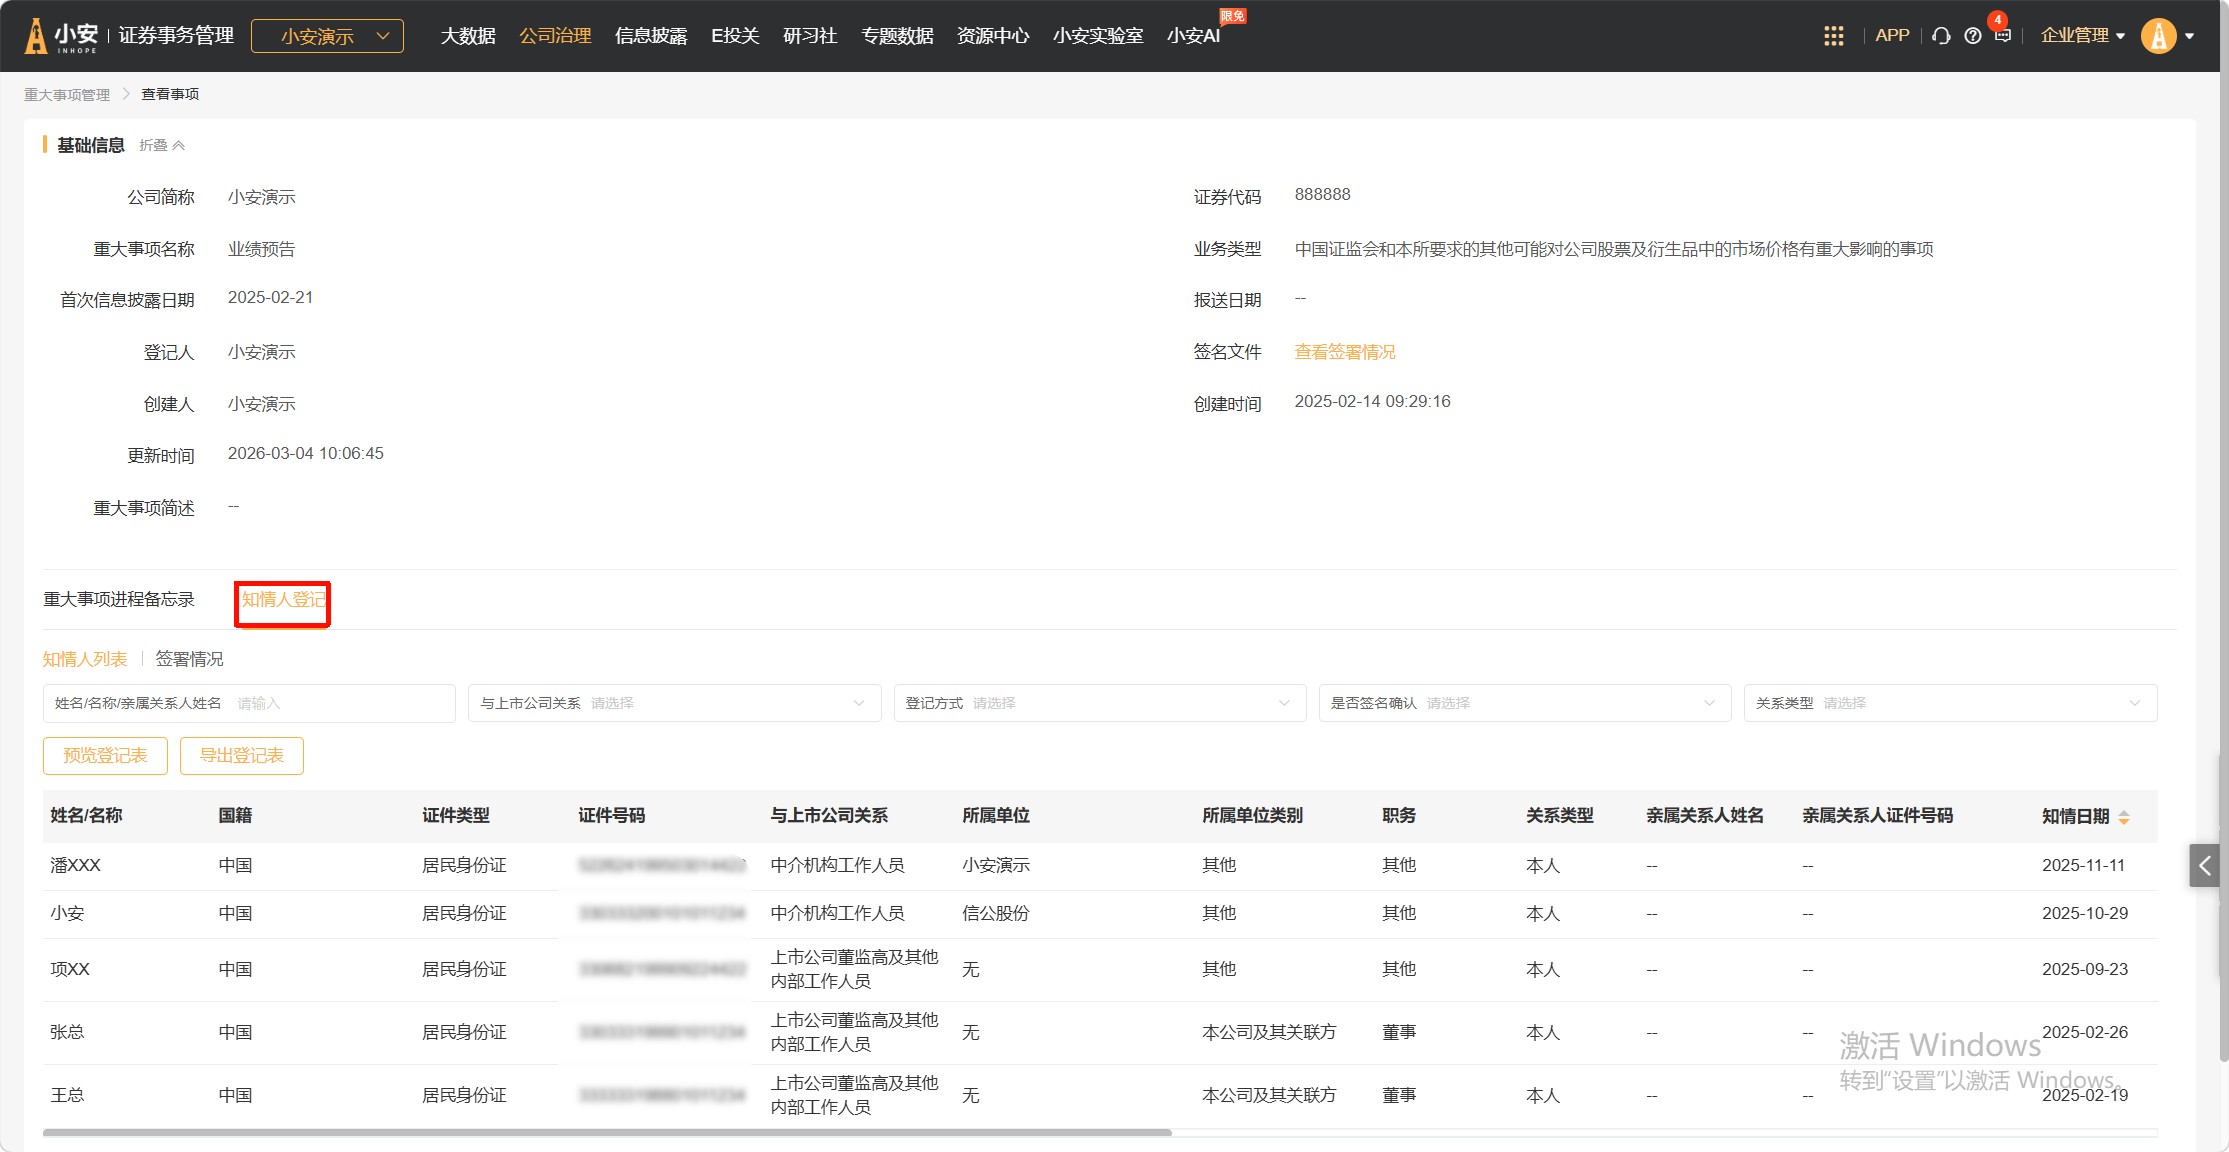The image size is (2229, 1152).
Task: Open the 小安演示 company selector dropdown
Action: click(327, 36)
